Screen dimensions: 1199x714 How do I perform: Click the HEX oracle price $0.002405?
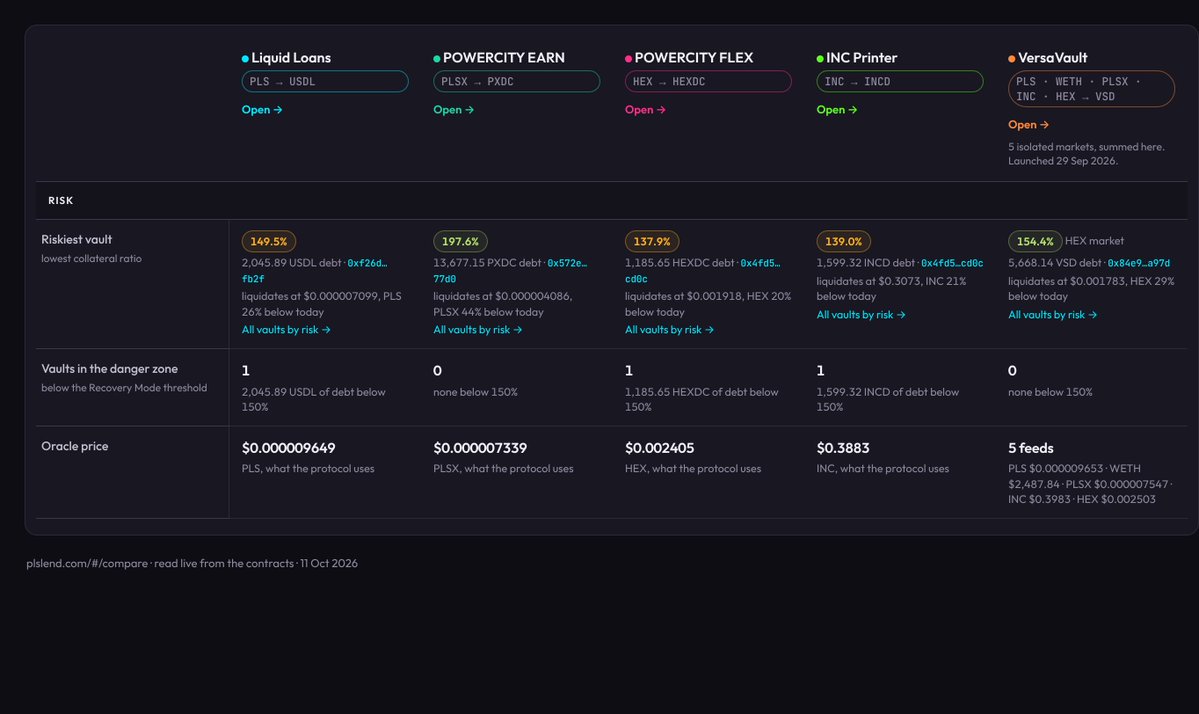[x=659, y=448]
